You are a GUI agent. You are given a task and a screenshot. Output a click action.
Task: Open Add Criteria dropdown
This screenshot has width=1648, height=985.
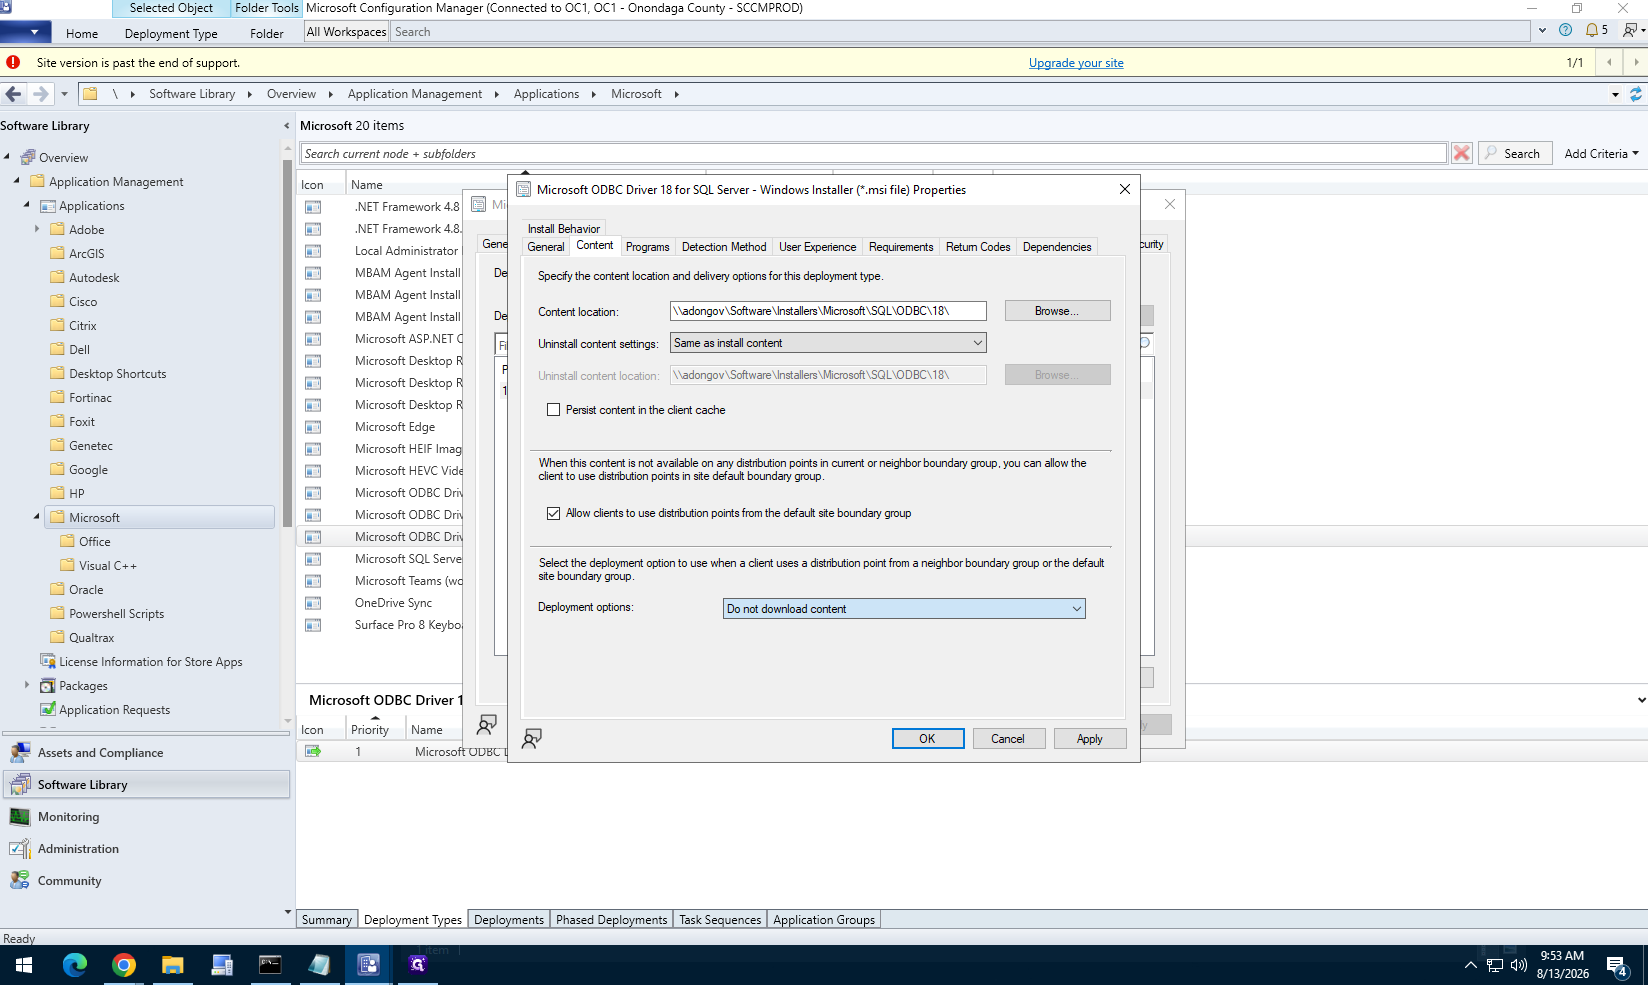[1602, 153]
